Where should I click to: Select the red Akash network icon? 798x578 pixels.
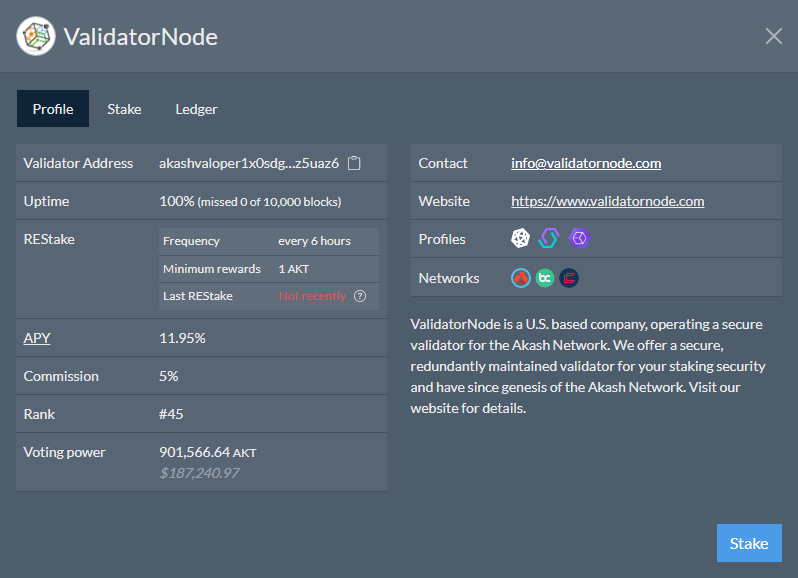[x=521, y=278]
